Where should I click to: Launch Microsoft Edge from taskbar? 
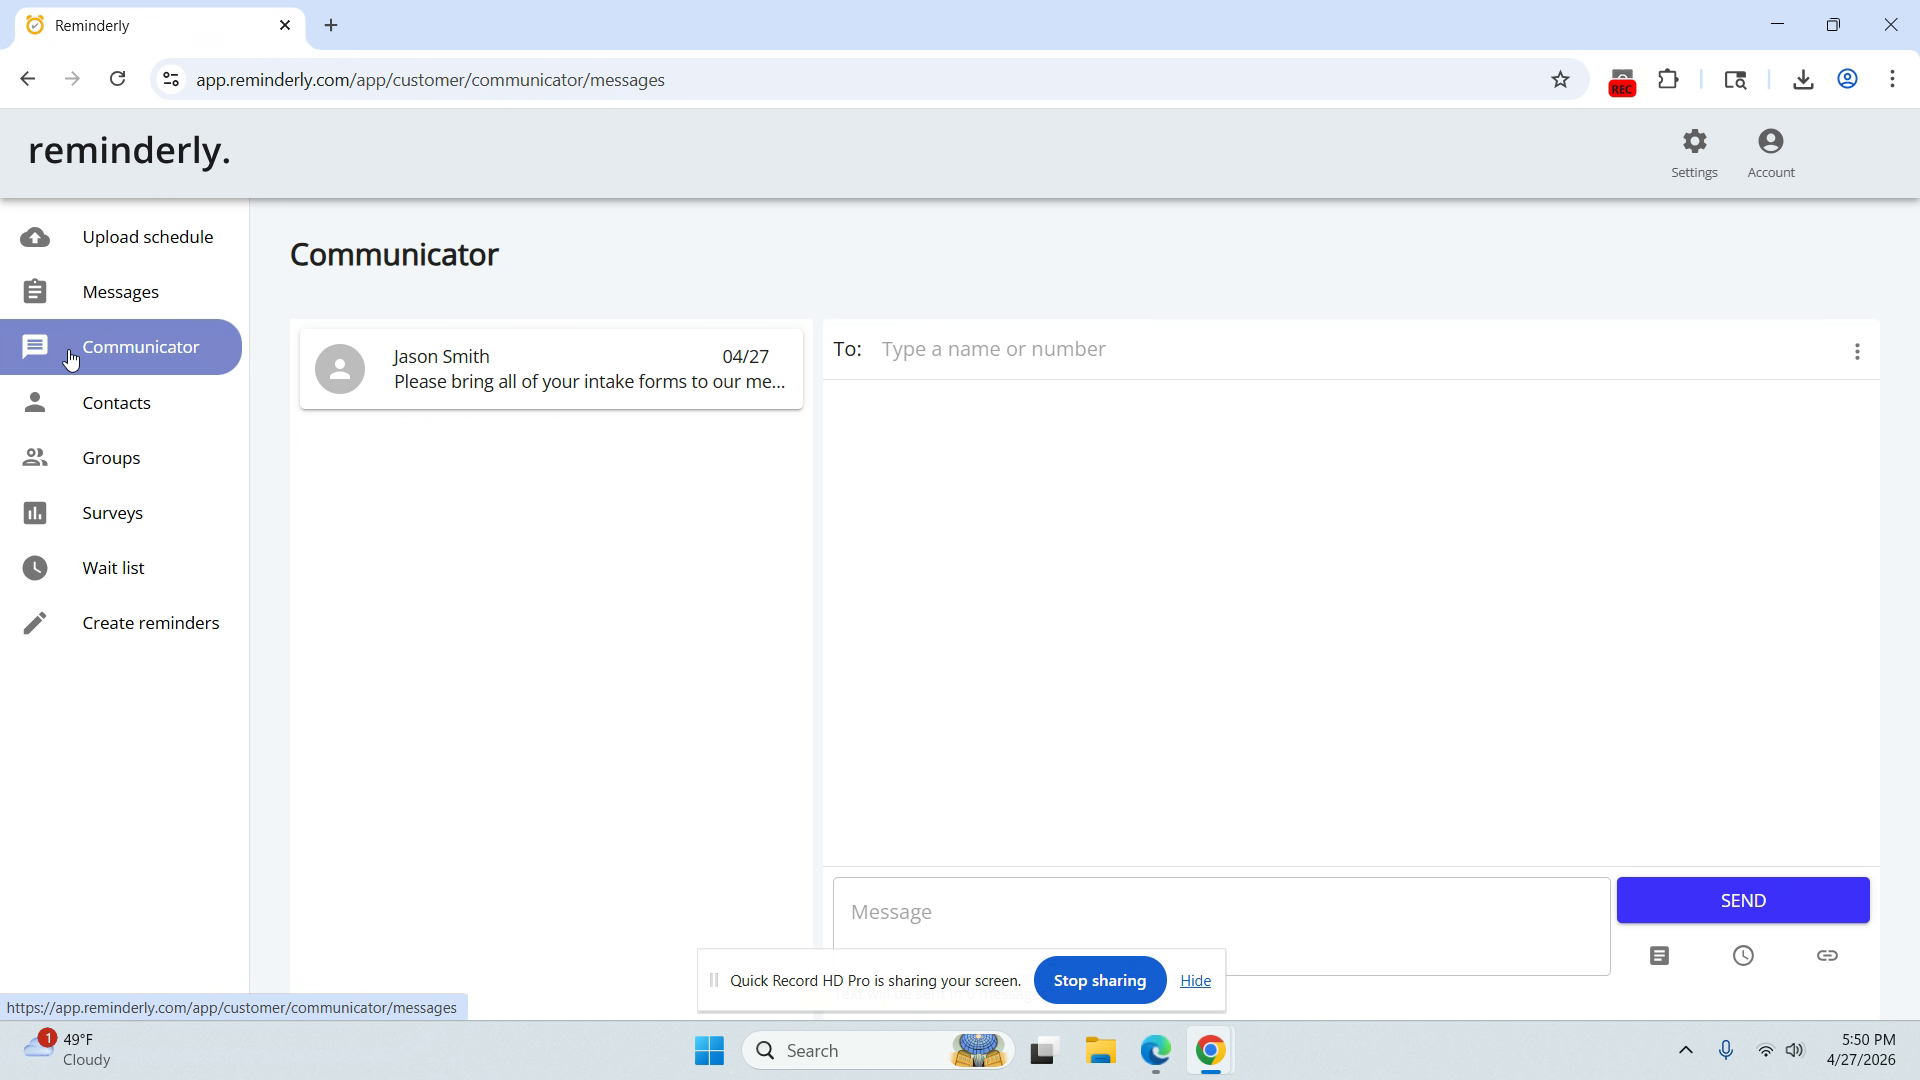pos(1155,1051)
